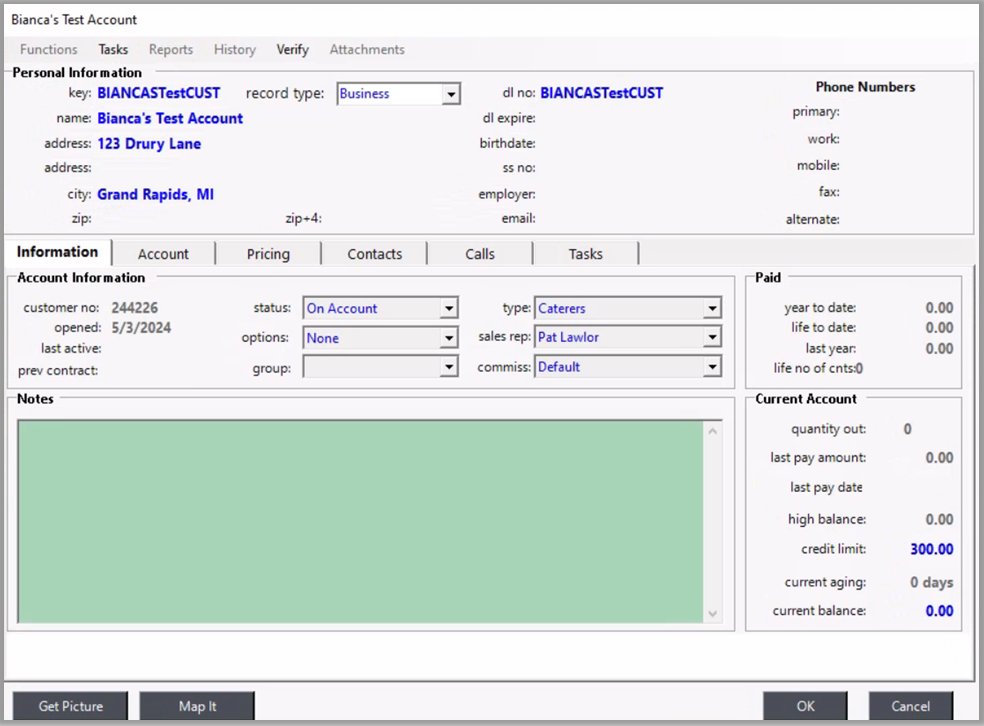This screenshot has width=984, height=726.
Task: Open the record type dropdown
Action: (x=451, y=94)
